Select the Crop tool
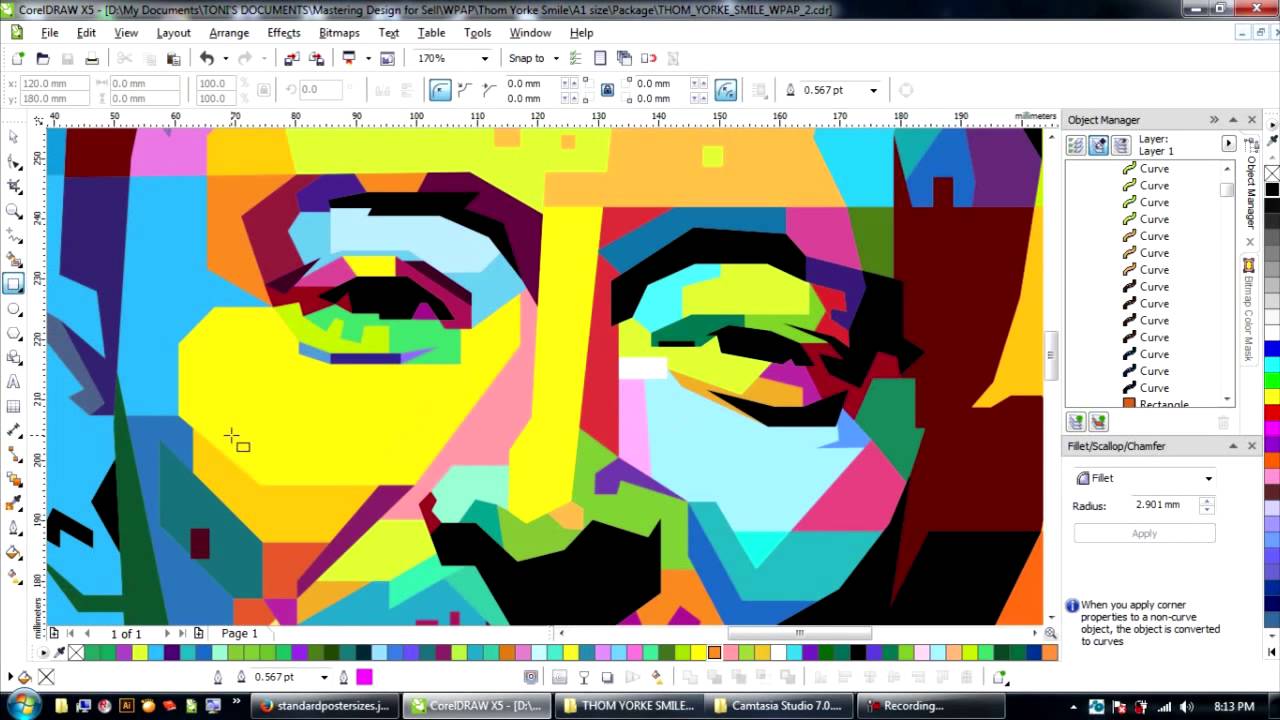Screen dimensions: 1280x720 tap(14, 186)
